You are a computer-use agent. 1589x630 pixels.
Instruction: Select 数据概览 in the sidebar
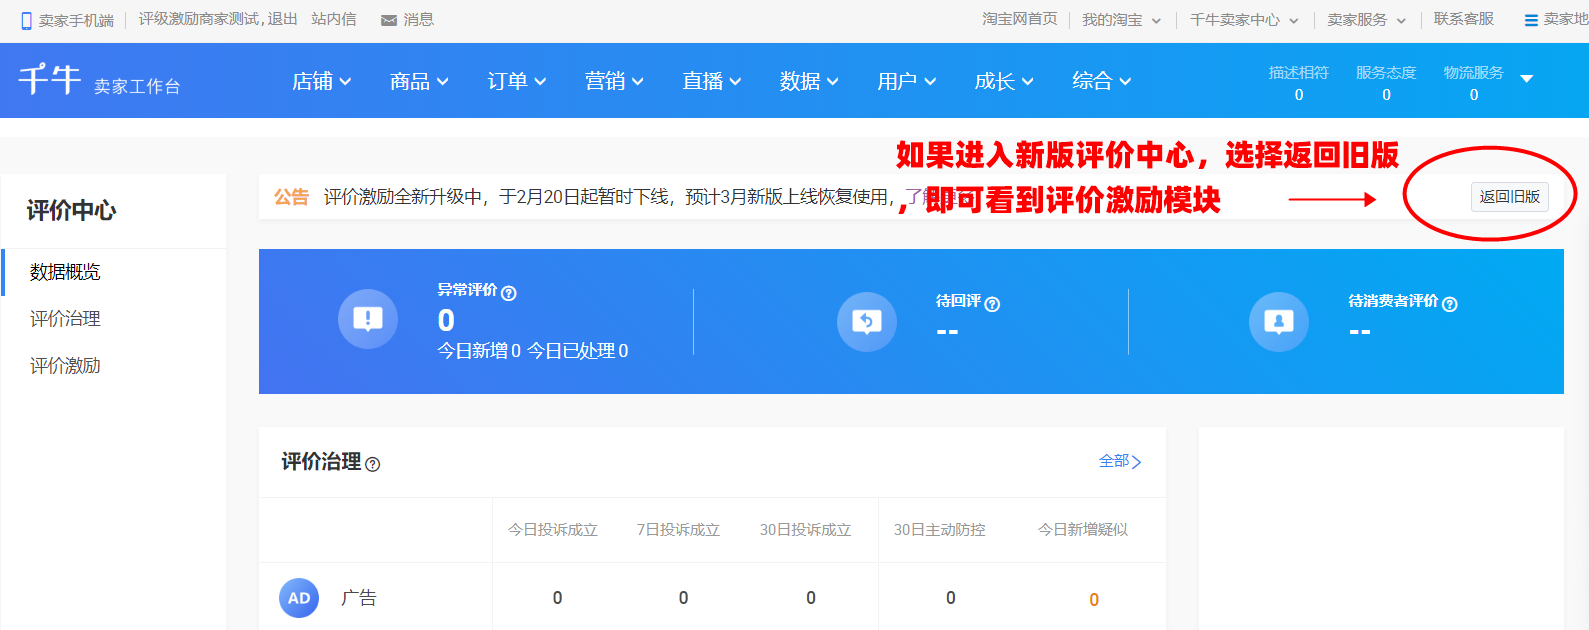65,272
